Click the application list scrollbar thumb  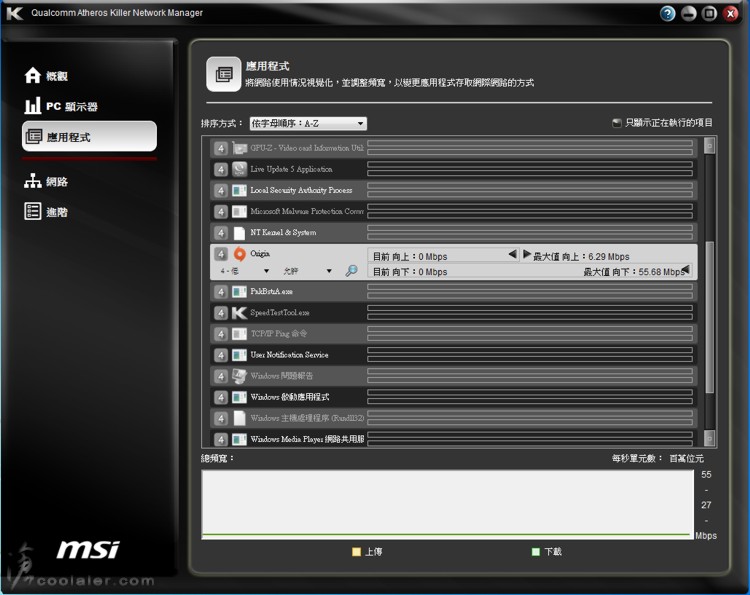click(710, 317)
